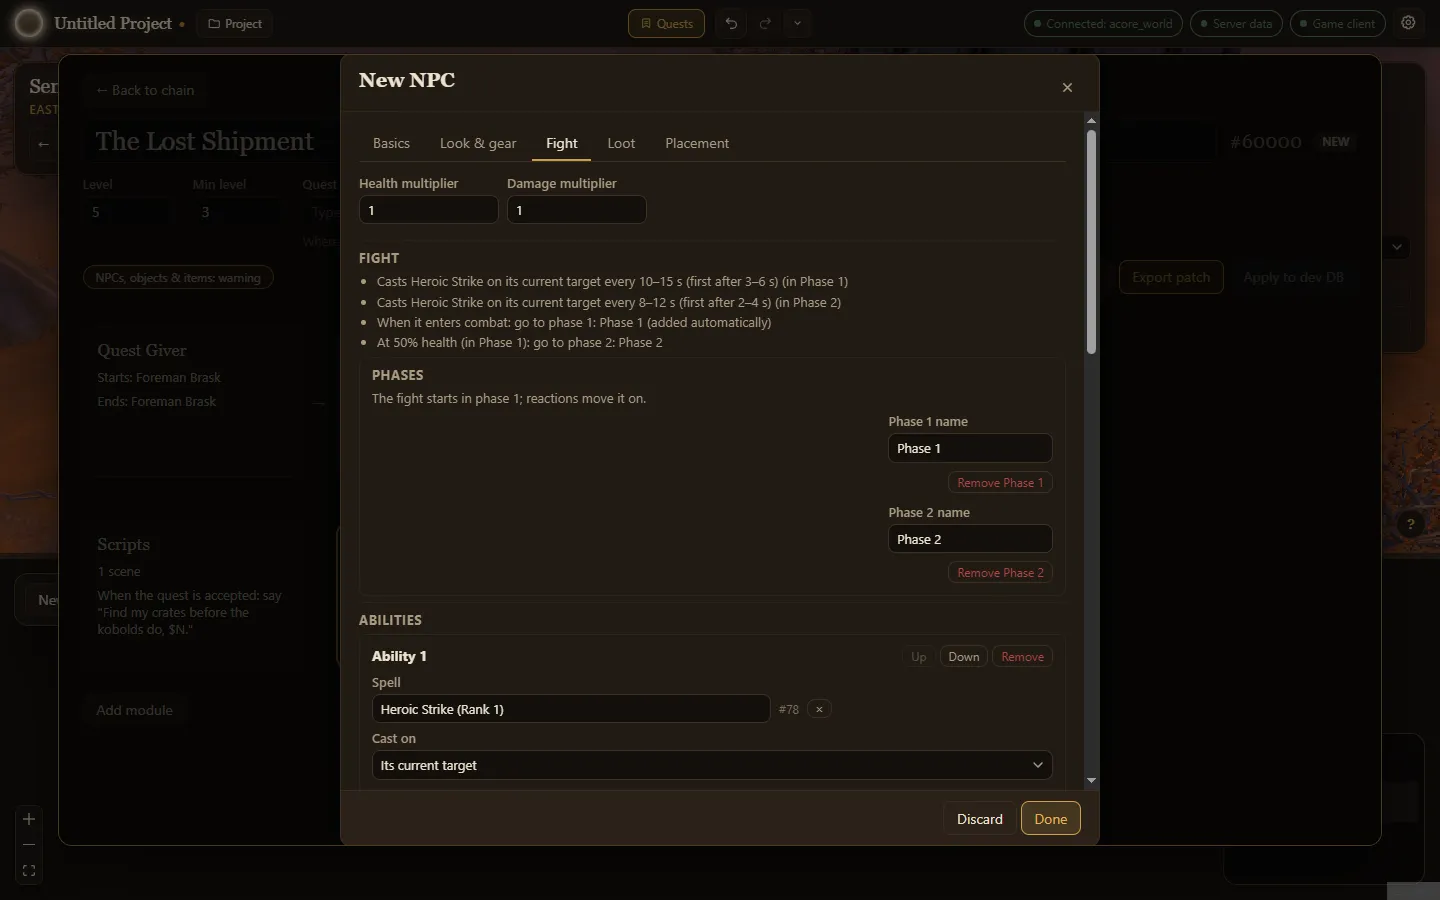Go to the Loot tab

pos(621,143)
